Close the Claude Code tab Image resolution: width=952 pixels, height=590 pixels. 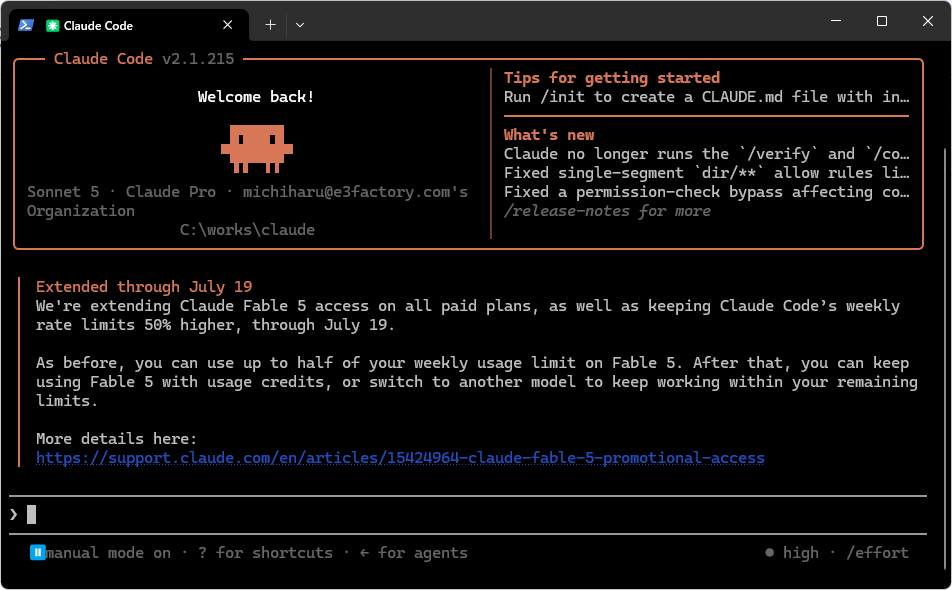click(x=227, y=25)
